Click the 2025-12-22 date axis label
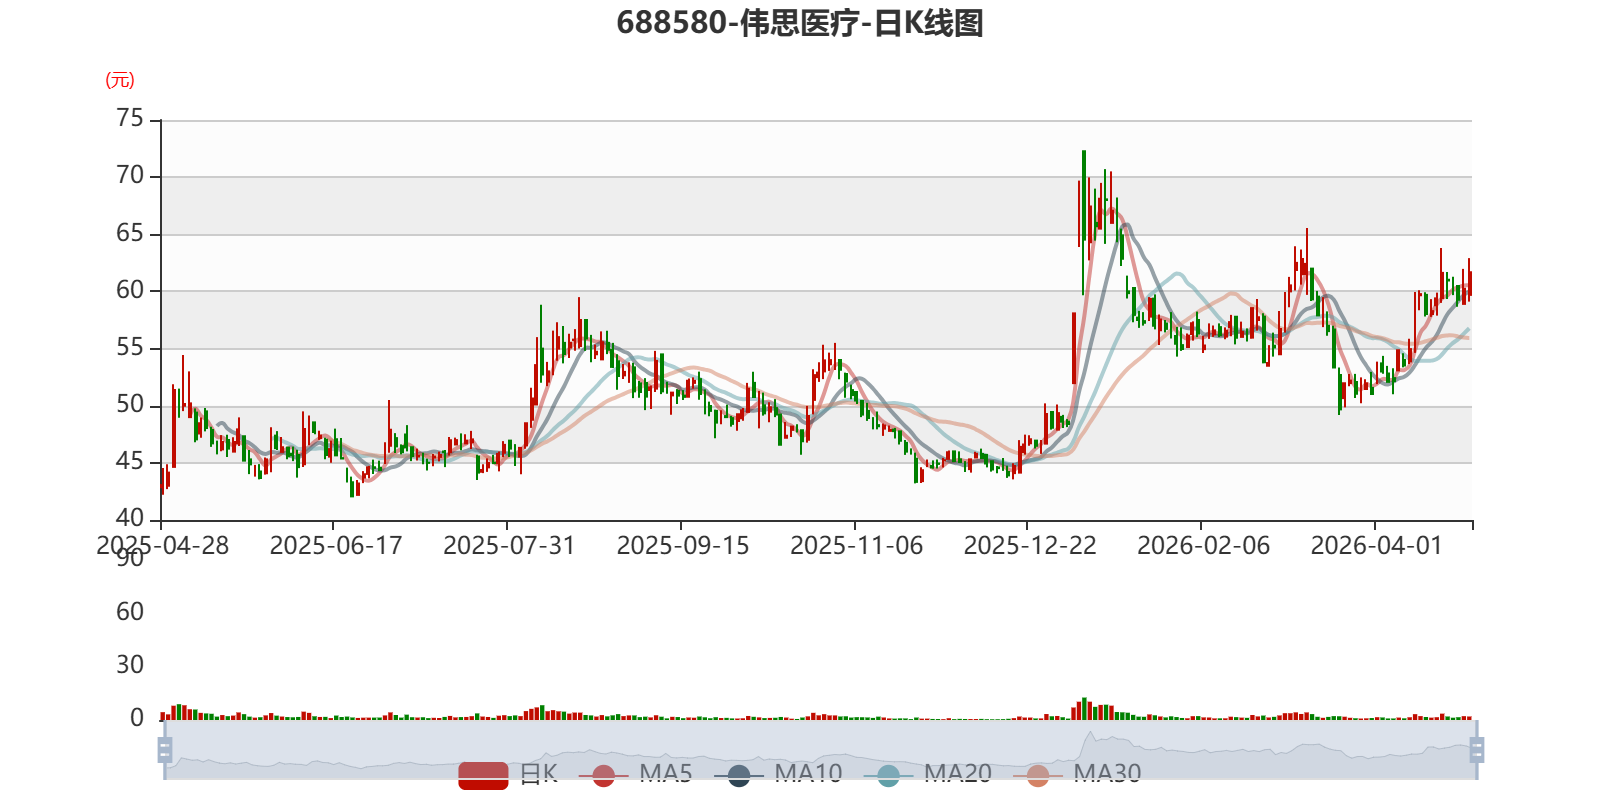Viewport: 1600px width, 800px height. tap(1030, 546)
